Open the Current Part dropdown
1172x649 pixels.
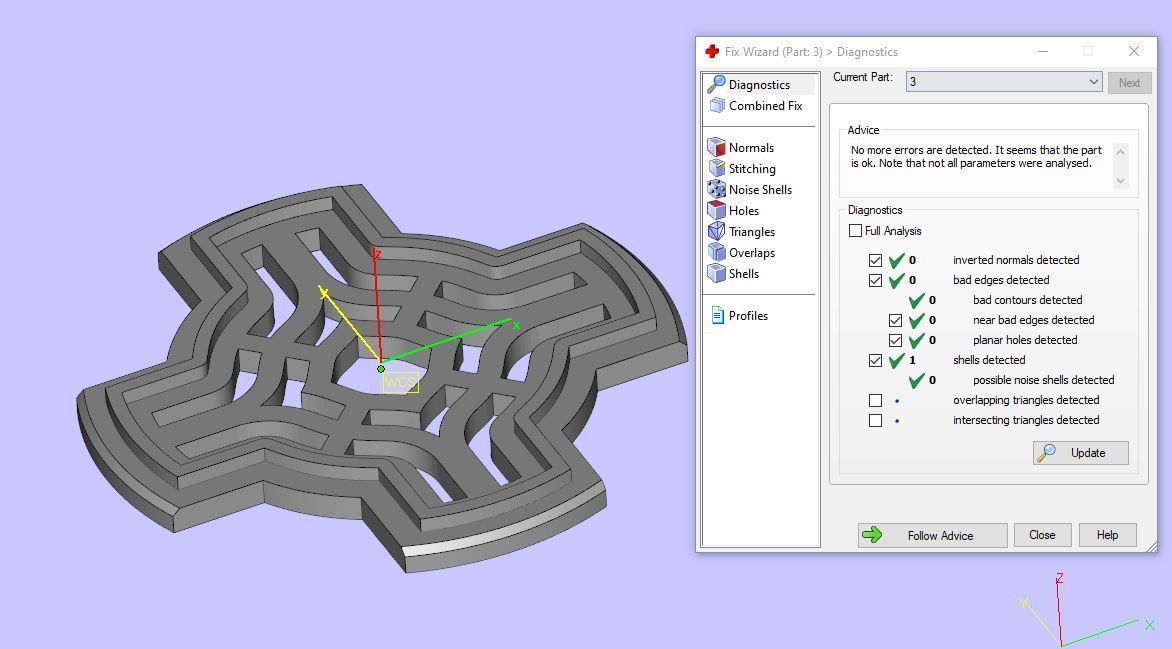(x=1004, y=81)
